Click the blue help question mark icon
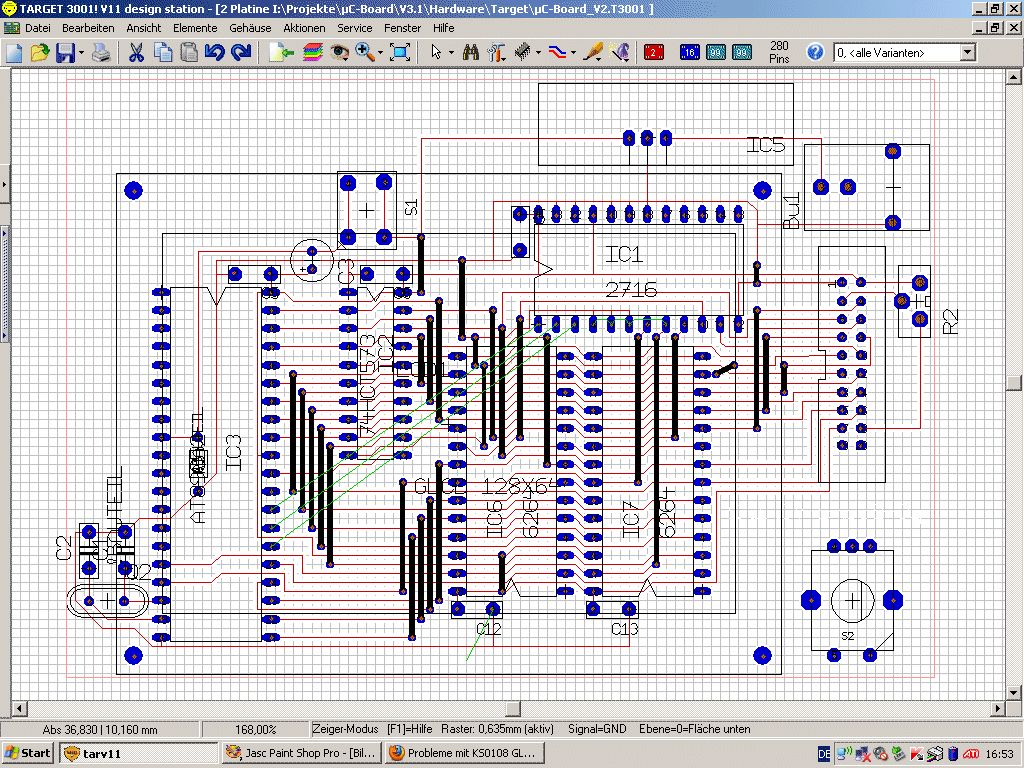The width and height of the screenshot is (1024, 768). [815, 52]
